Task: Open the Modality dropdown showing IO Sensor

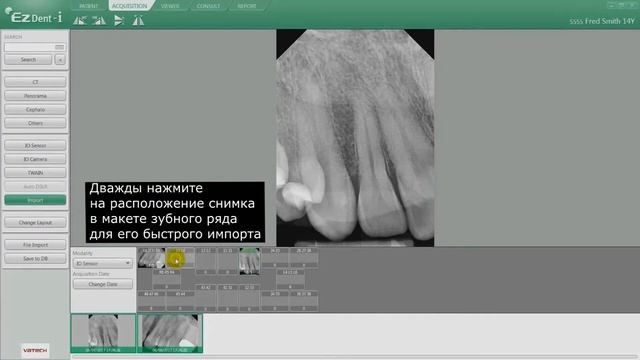Action: click(x=102, y=263)
